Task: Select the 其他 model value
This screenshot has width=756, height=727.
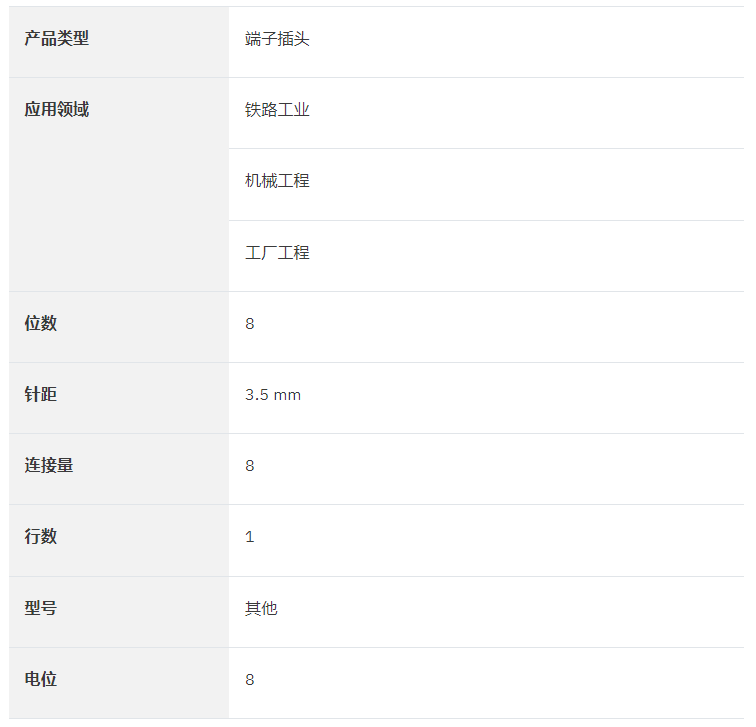Action: (x=261, y=608)
